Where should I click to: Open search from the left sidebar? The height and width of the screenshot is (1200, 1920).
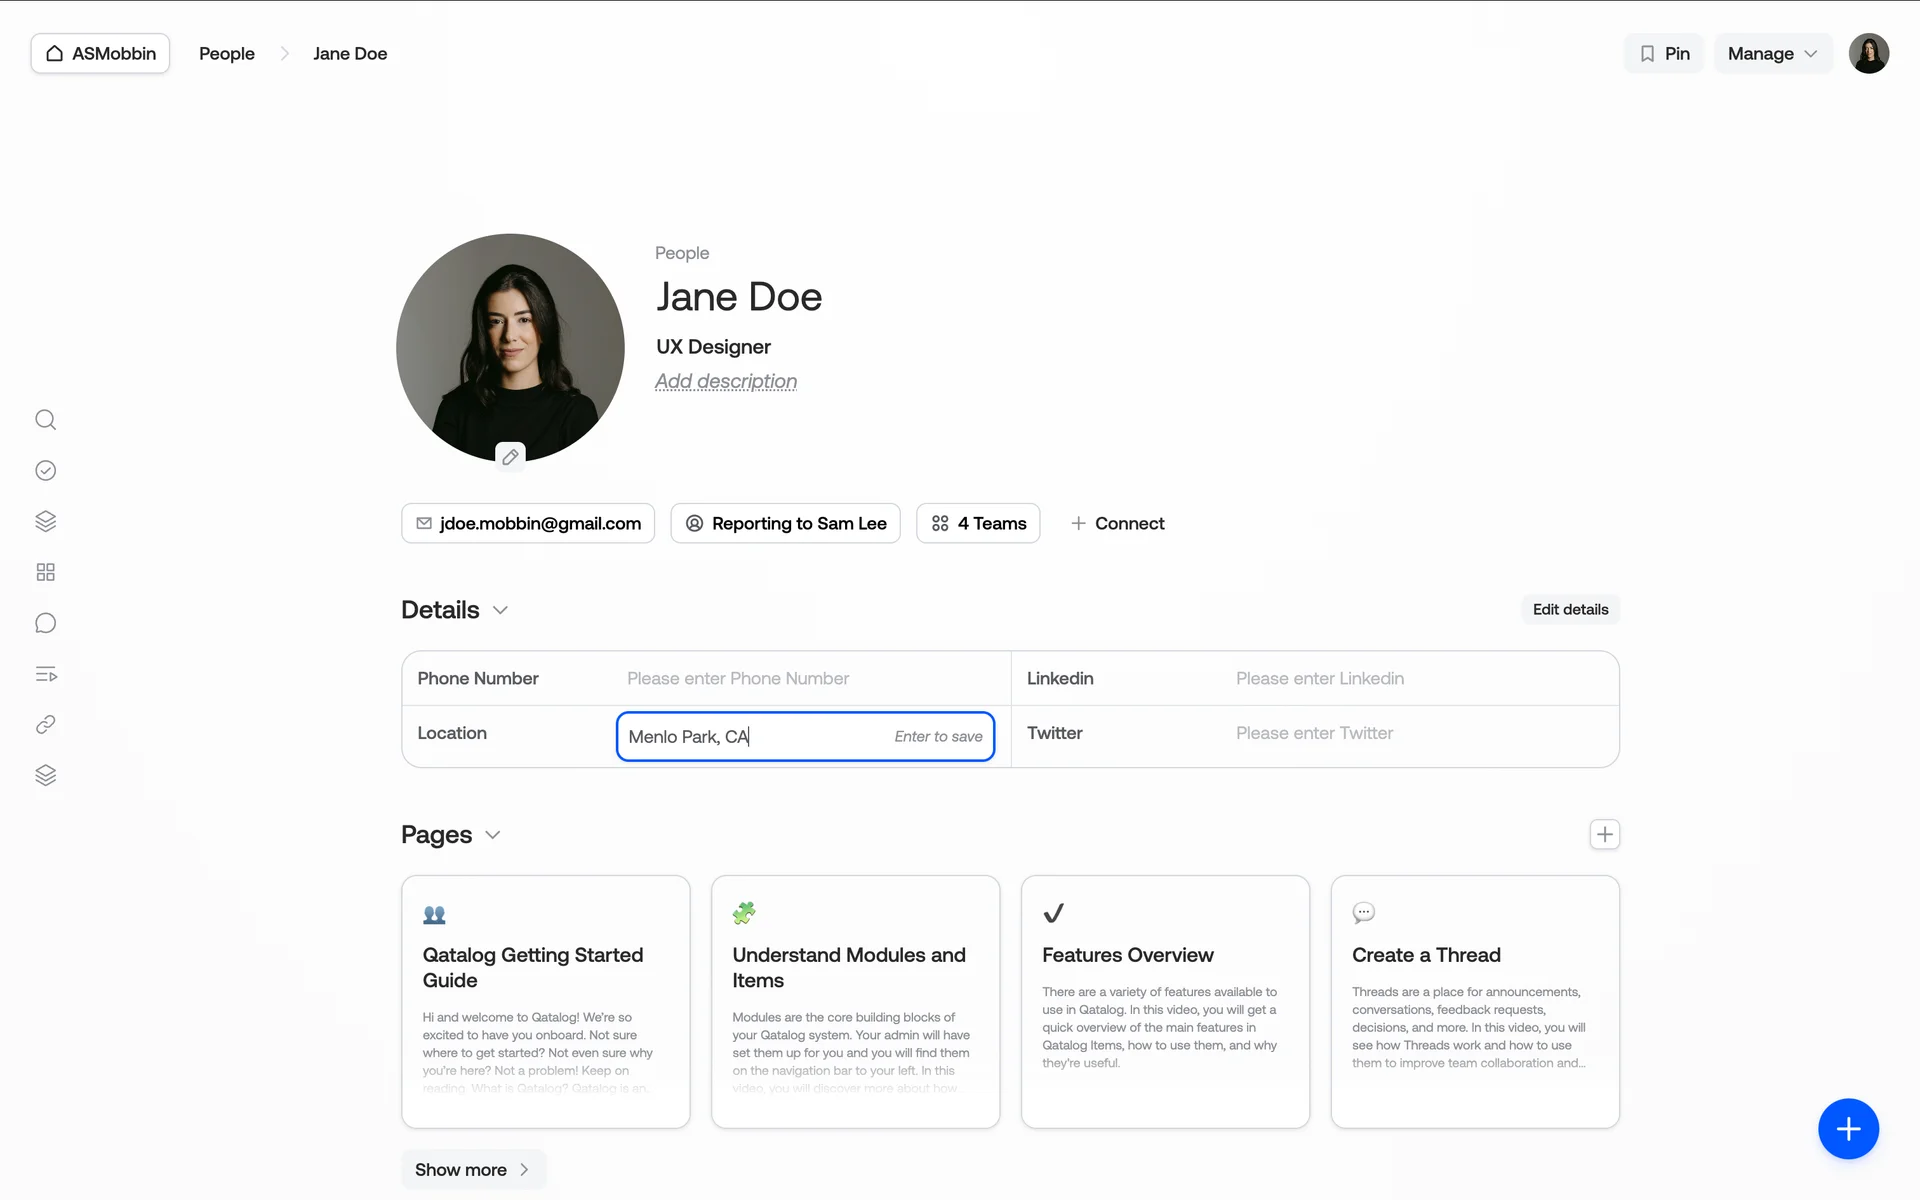tap(45, 420)
